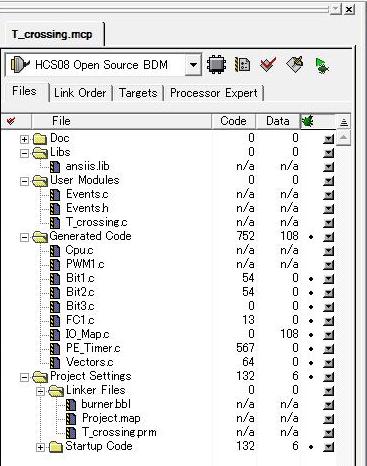367x466 pixels.
Task: Click the File column header
Action: (121, 121)
